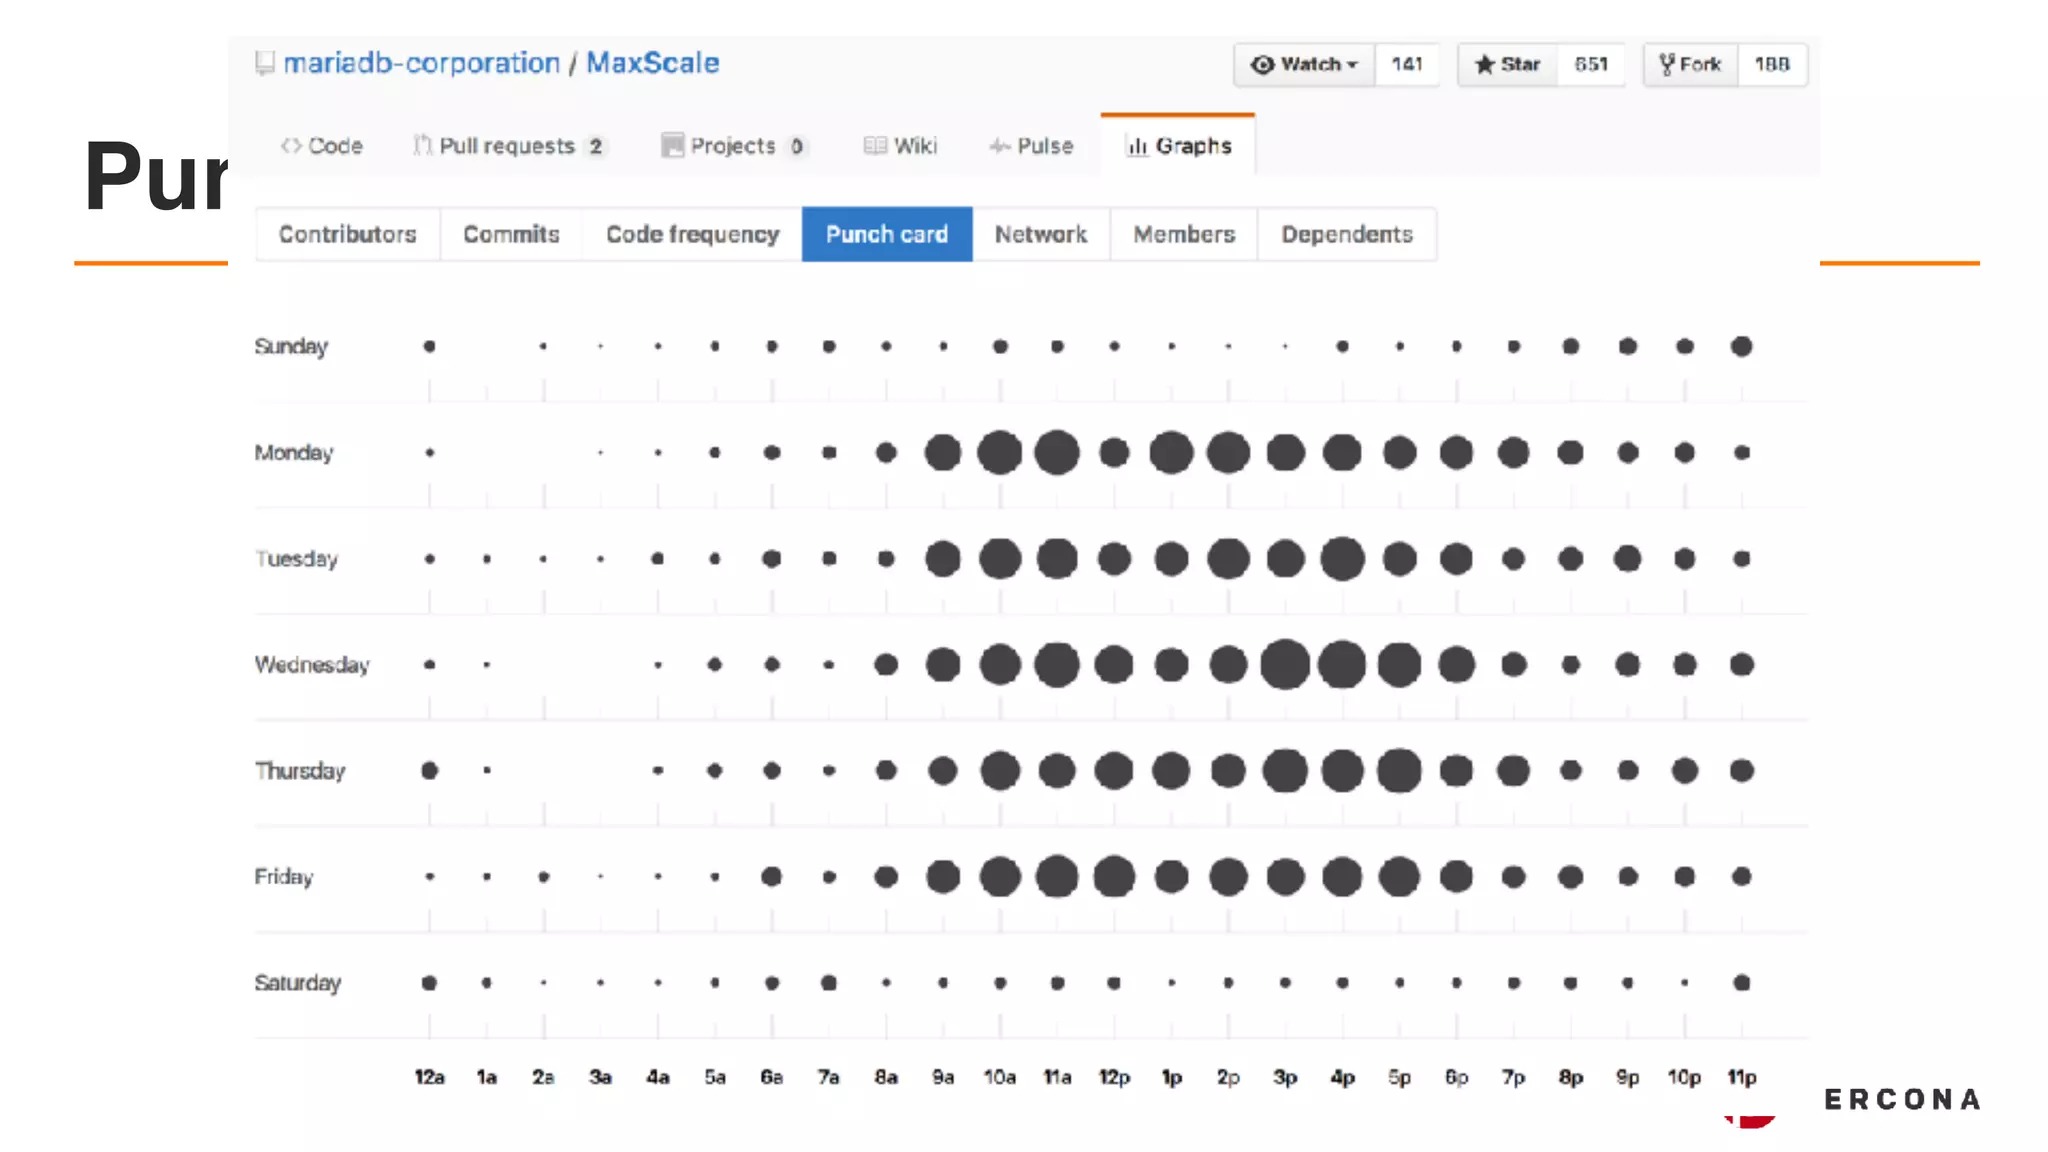
Task: Click the Fork count 188
Action: pyautogui.click(x=1772, y=65)
